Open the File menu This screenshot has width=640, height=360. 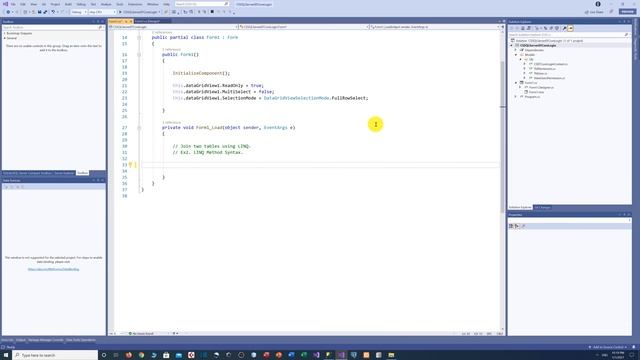[x=13, y=4]
